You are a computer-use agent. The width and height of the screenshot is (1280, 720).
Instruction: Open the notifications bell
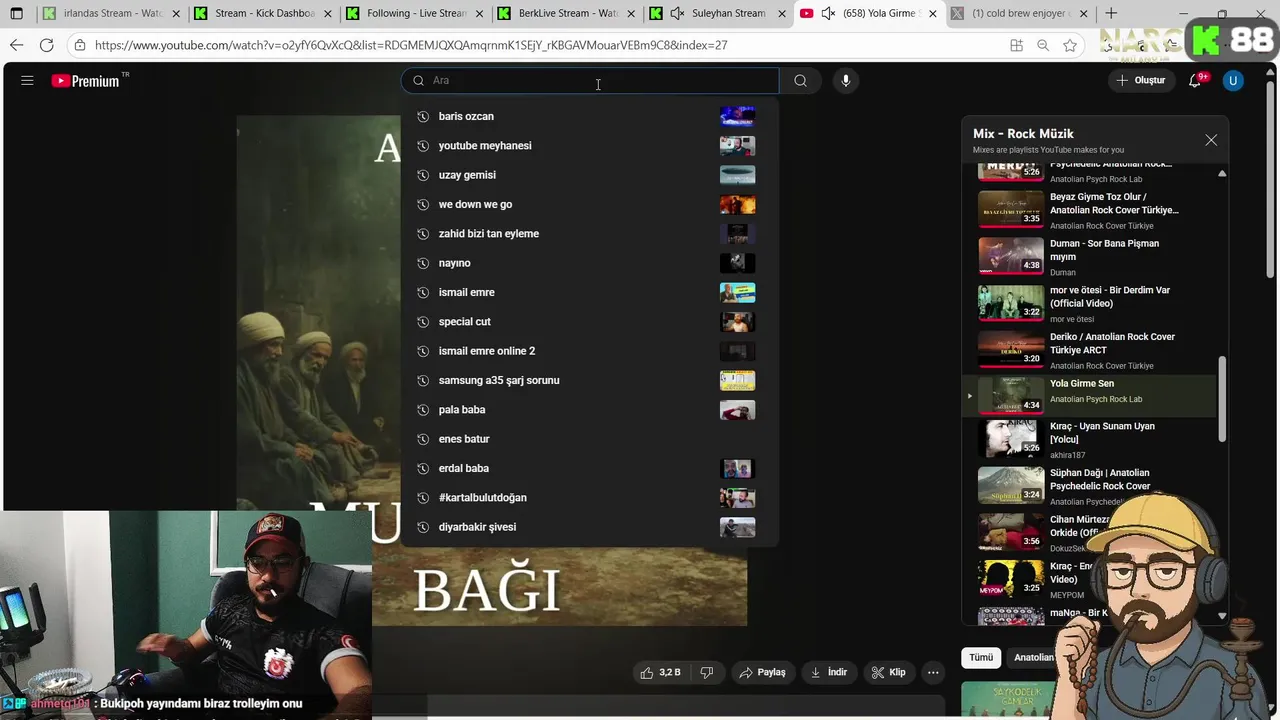[x=1195, y=81]
